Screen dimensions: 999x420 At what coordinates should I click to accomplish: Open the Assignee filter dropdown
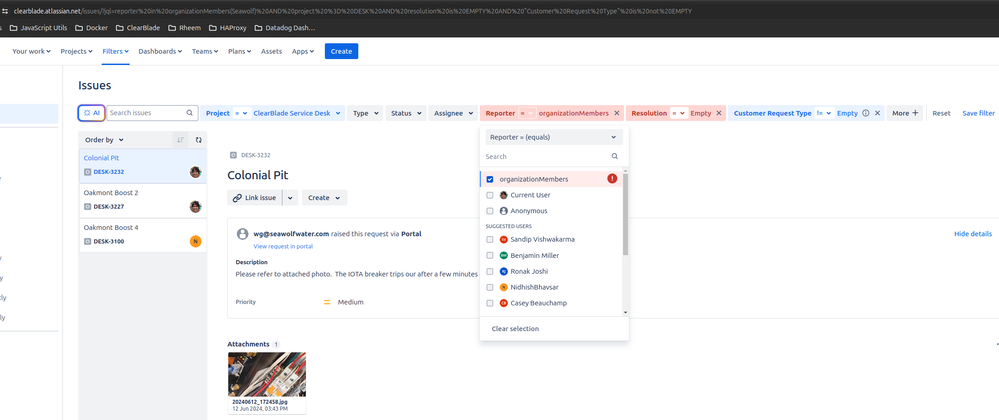click(452, 113)
